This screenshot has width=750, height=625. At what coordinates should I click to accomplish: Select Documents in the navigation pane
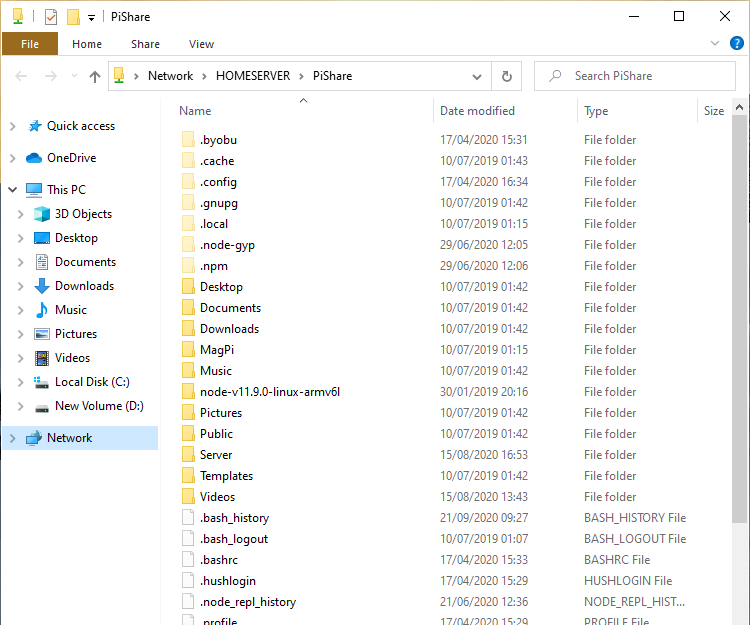coord(85,262)
